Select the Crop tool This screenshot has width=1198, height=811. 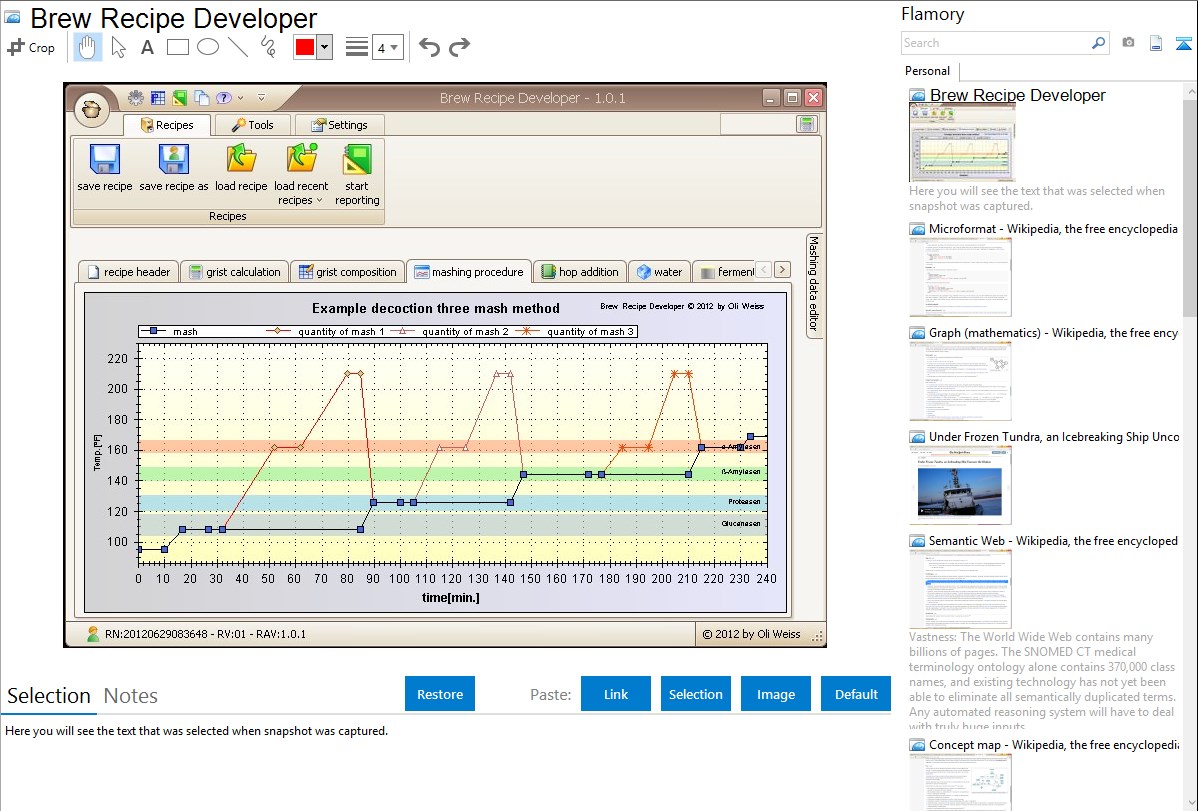click(x=31, y=47)
